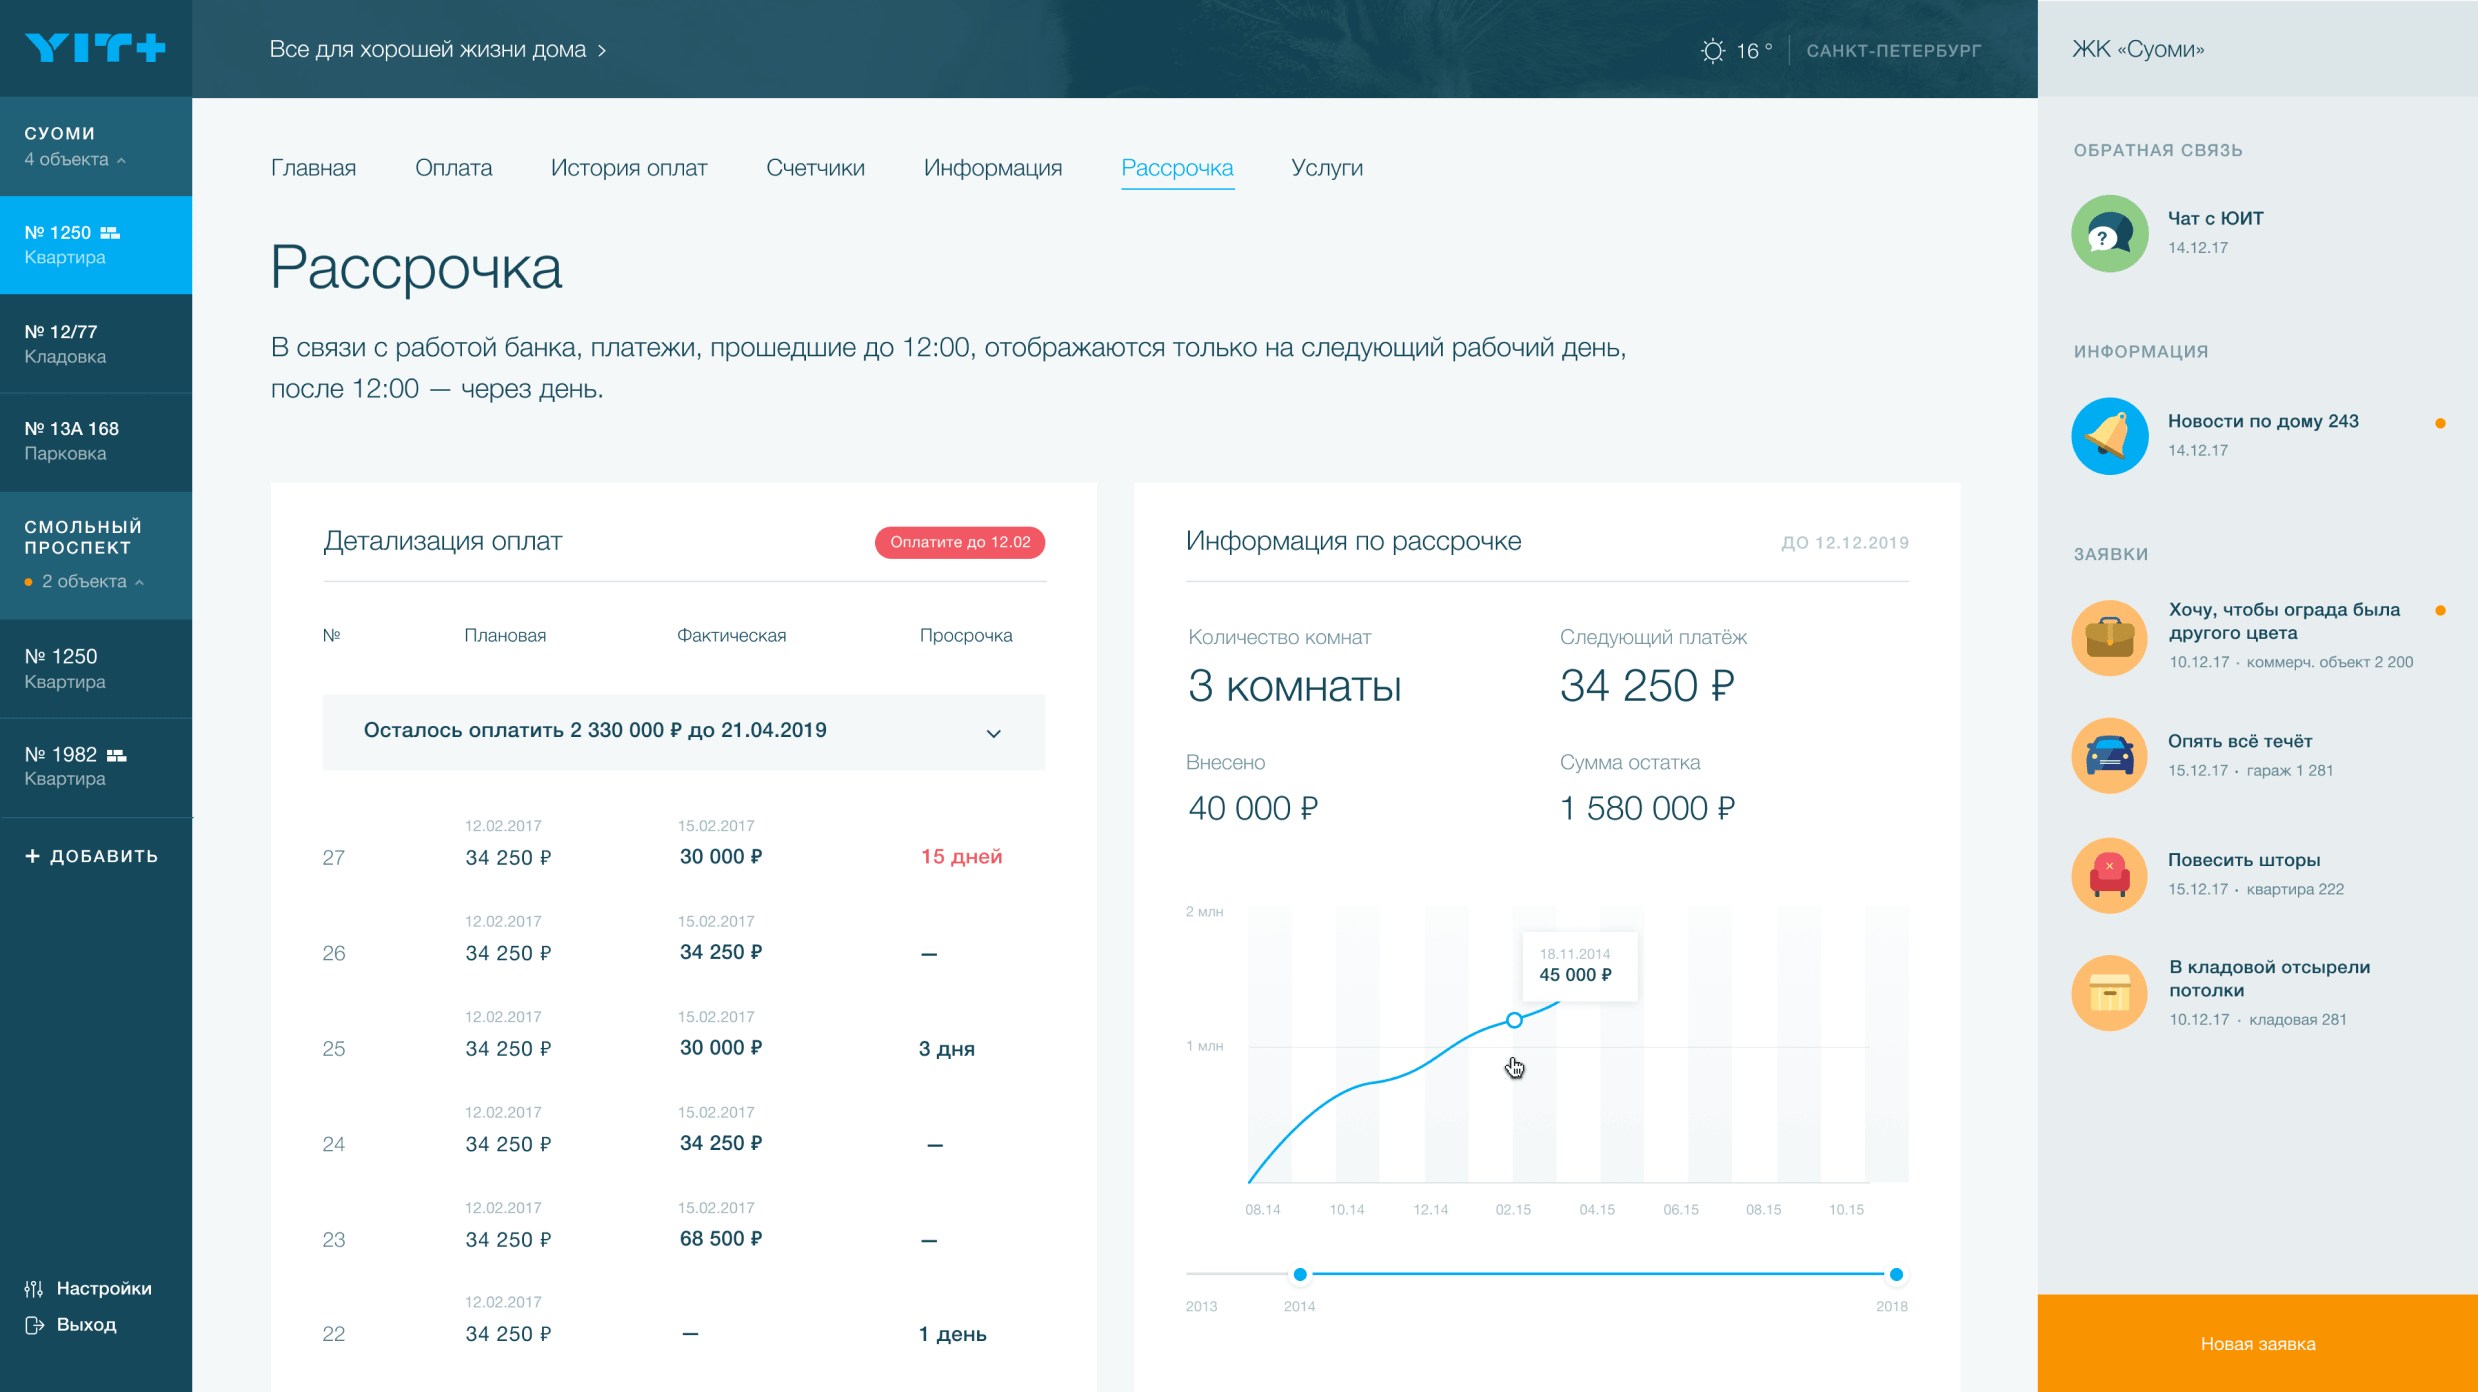Click the sun weather icon
The width and height of the screenshot is (2478, 1392).
click(1713, 51)
